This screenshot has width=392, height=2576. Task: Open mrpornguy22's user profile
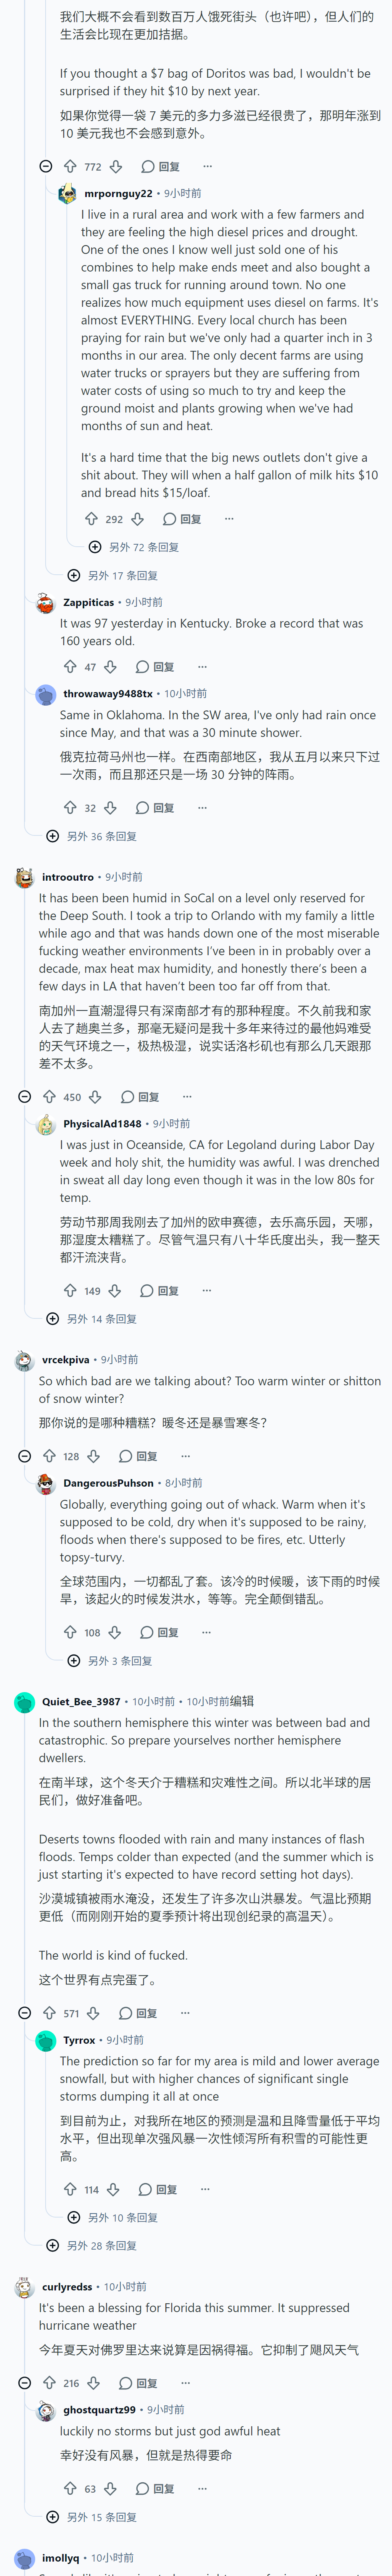click(118, 193)
